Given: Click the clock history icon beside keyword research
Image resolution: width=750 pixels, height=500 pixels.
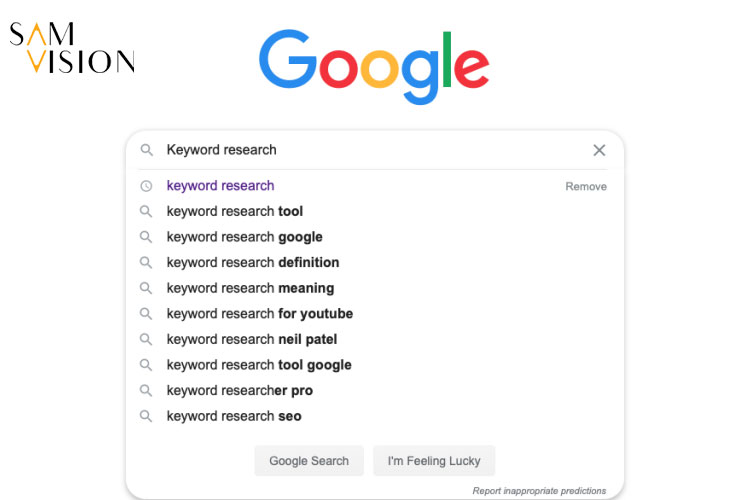Looking at the screenshot, I should pyautogui.click(x=146, y=186).
